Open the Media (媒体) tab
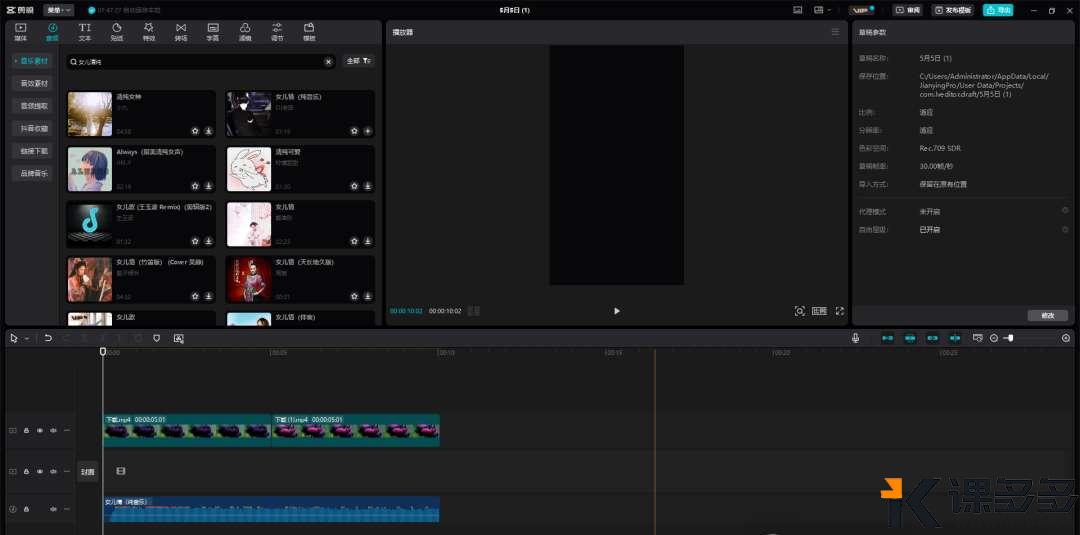1080x535 pixels. pyautogui.click(x=21, y=32)
